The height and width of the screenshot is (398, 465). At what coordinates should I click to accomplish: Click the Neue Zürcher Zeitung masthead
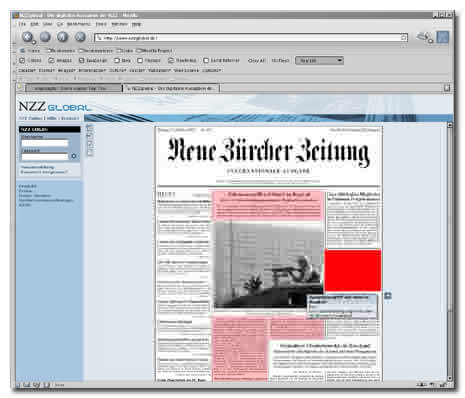click(x=269, y=152)
